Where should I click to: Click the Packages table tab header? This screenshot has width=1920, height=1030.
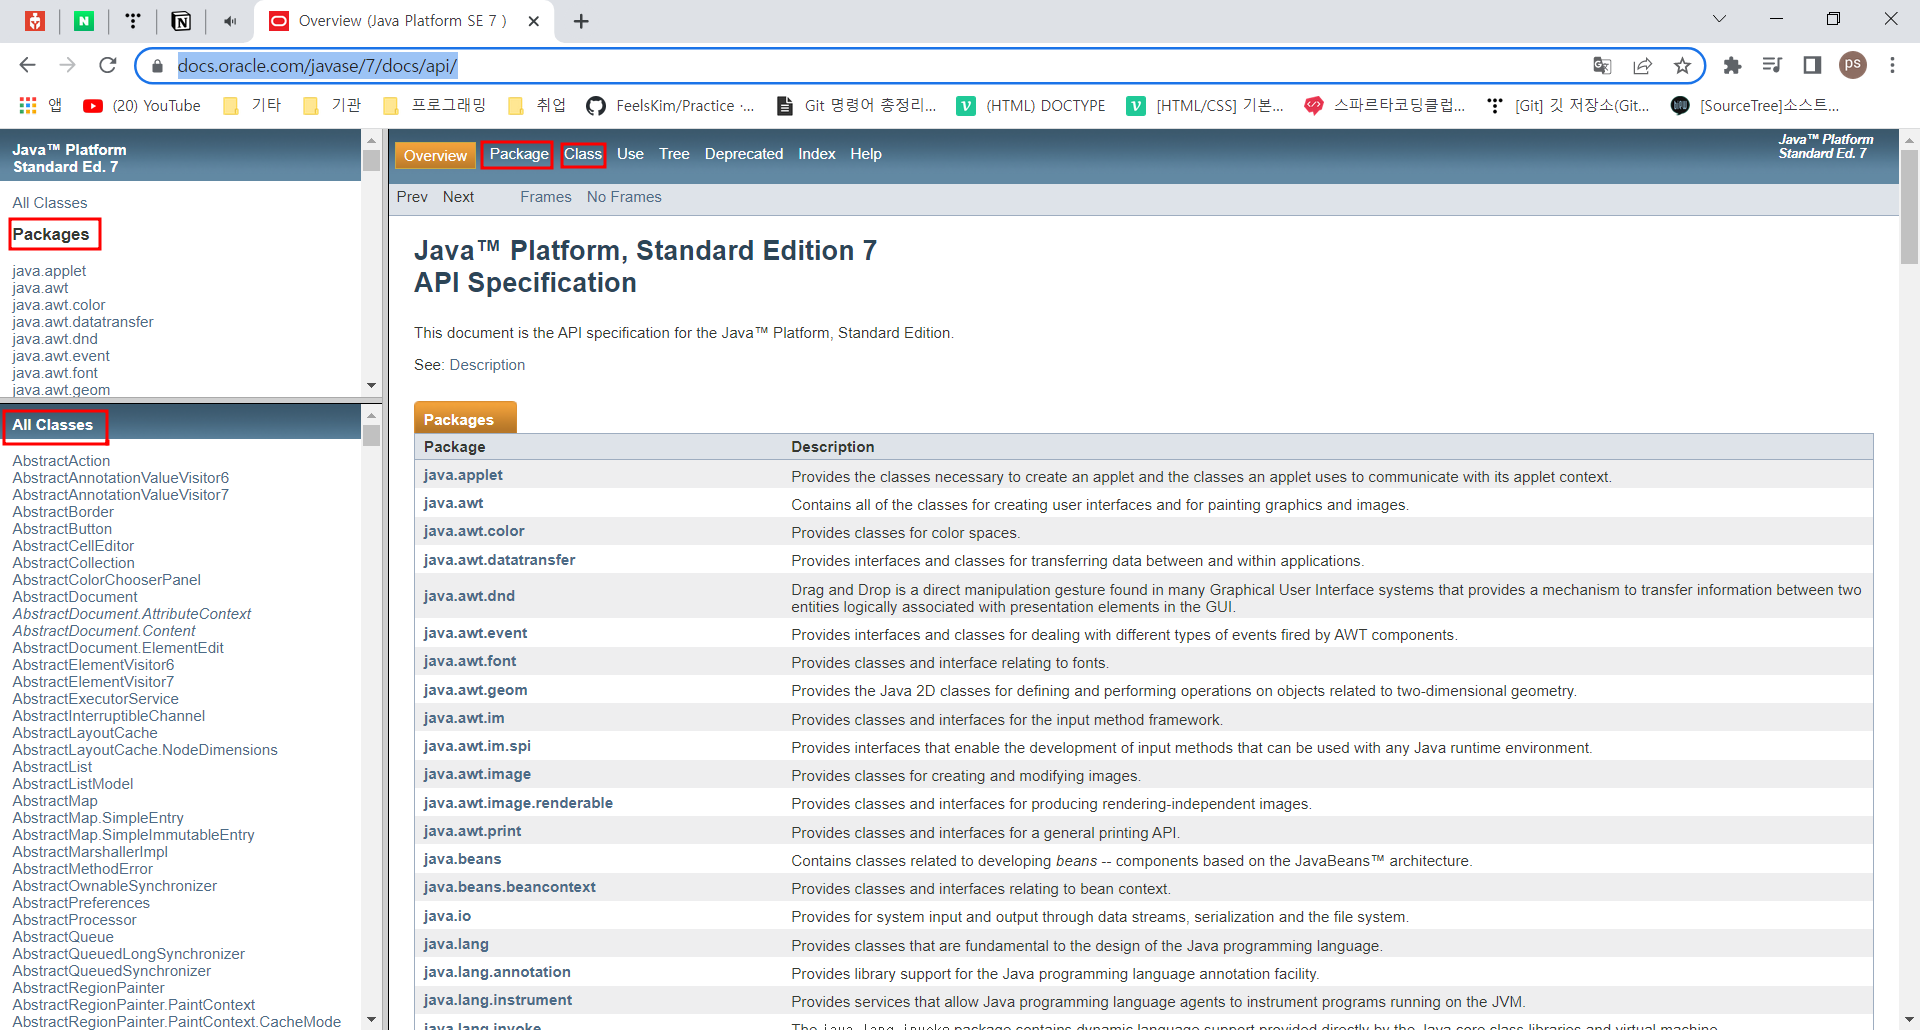point(465,418)
